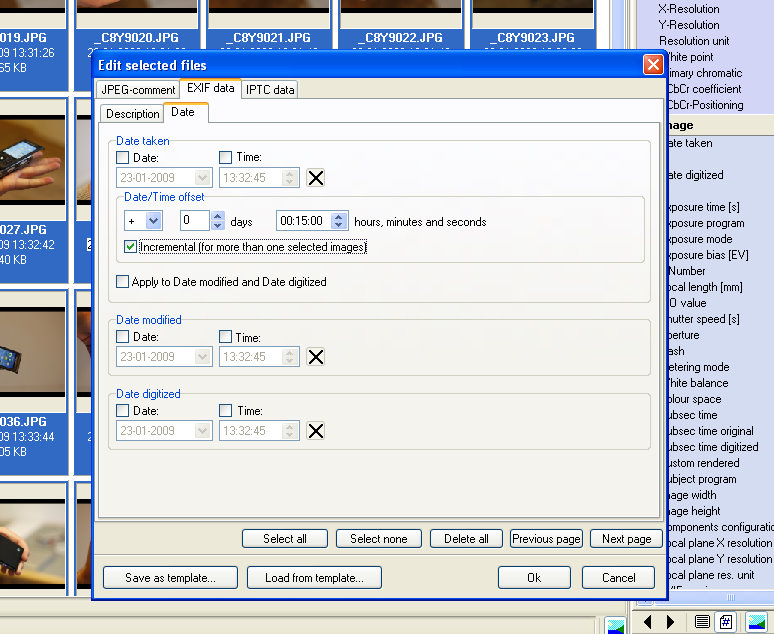Open the Date modified date dropdown

[x=204, y=357]
